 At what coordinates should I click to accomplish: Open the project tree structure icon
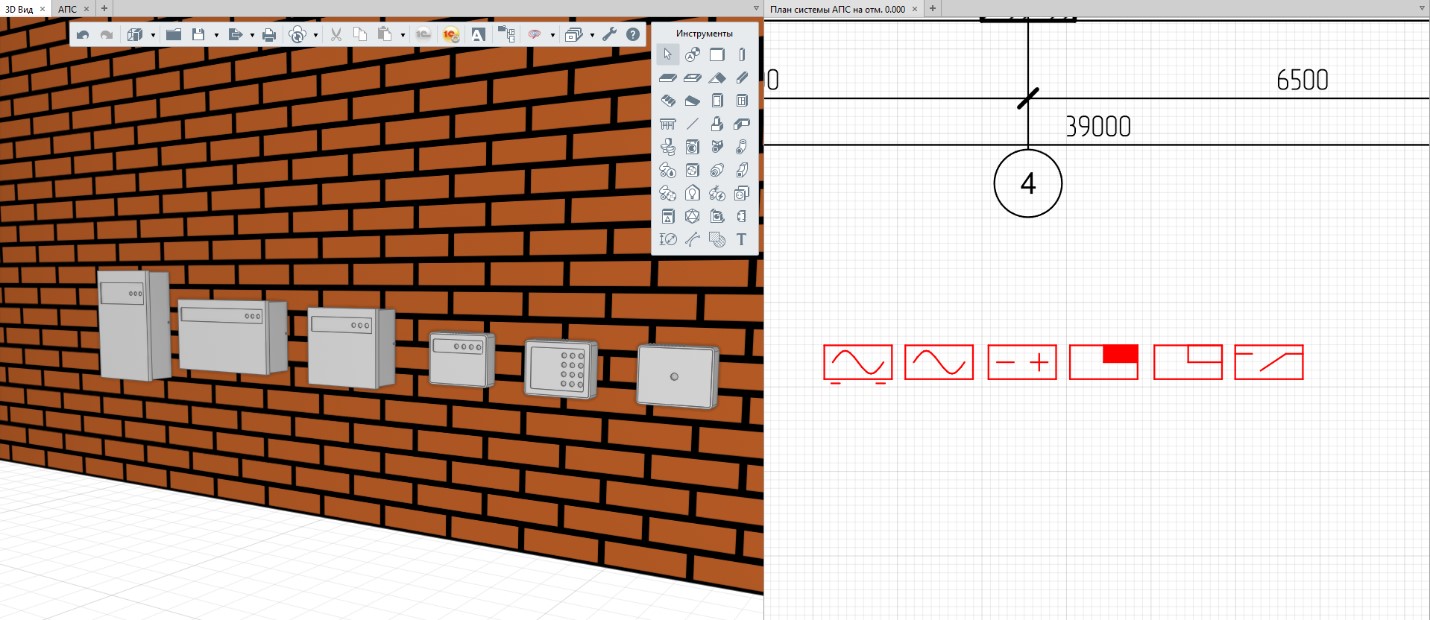pyautogui.click(x=506, y=35)
